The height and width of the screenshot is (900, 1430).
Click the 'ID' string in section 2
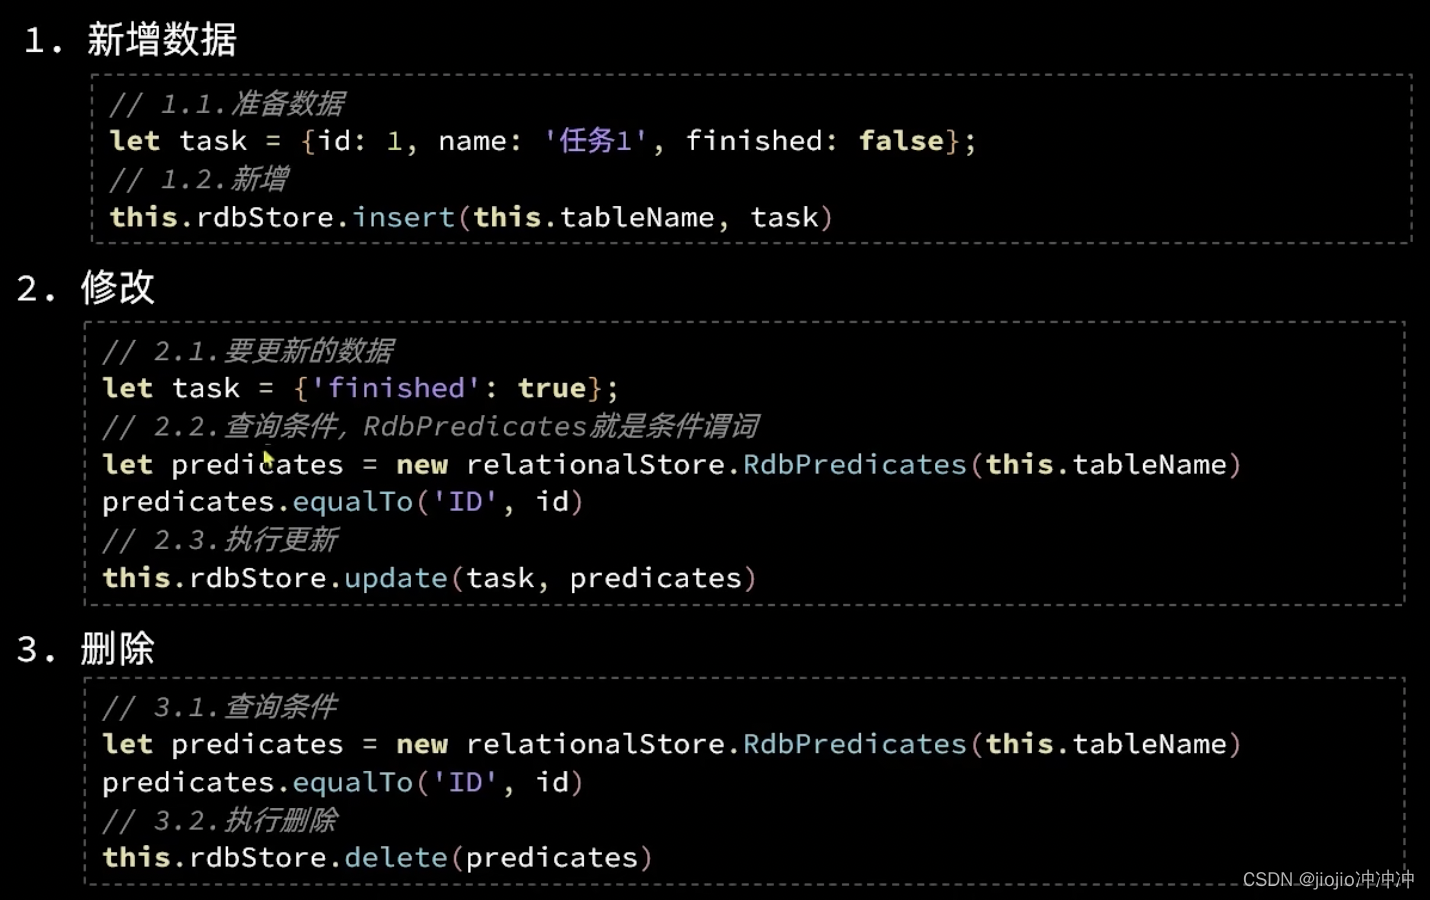pyautogui.click(x=465, y=502)
